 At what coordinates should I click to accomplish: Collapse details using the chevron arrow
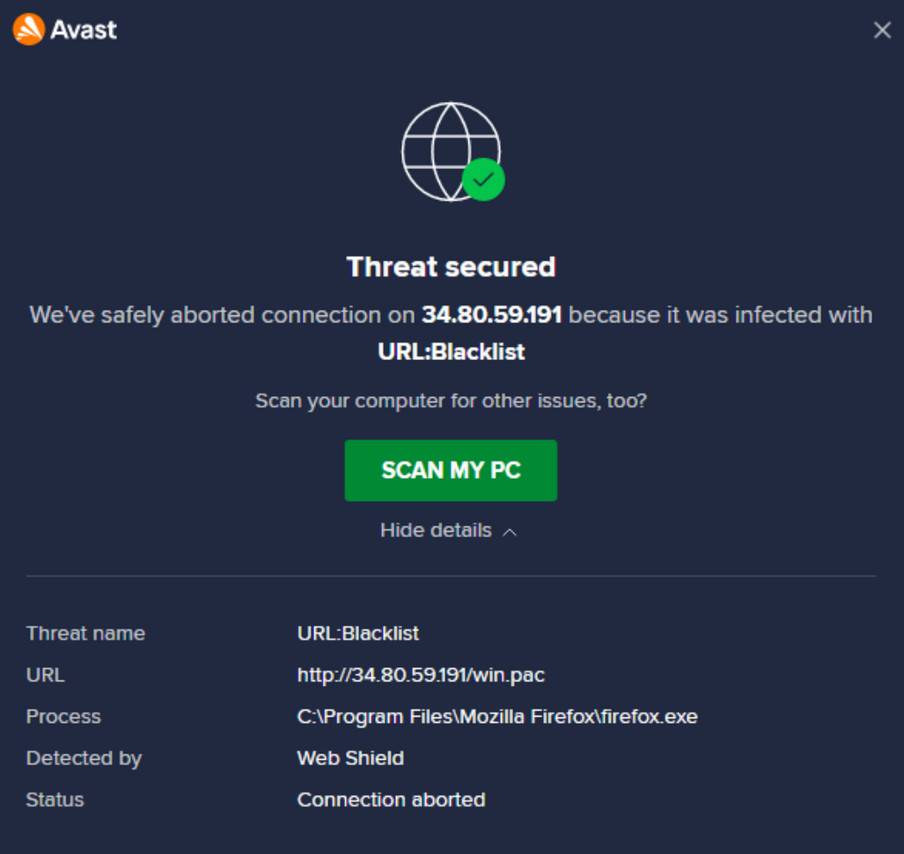(509, 532)
